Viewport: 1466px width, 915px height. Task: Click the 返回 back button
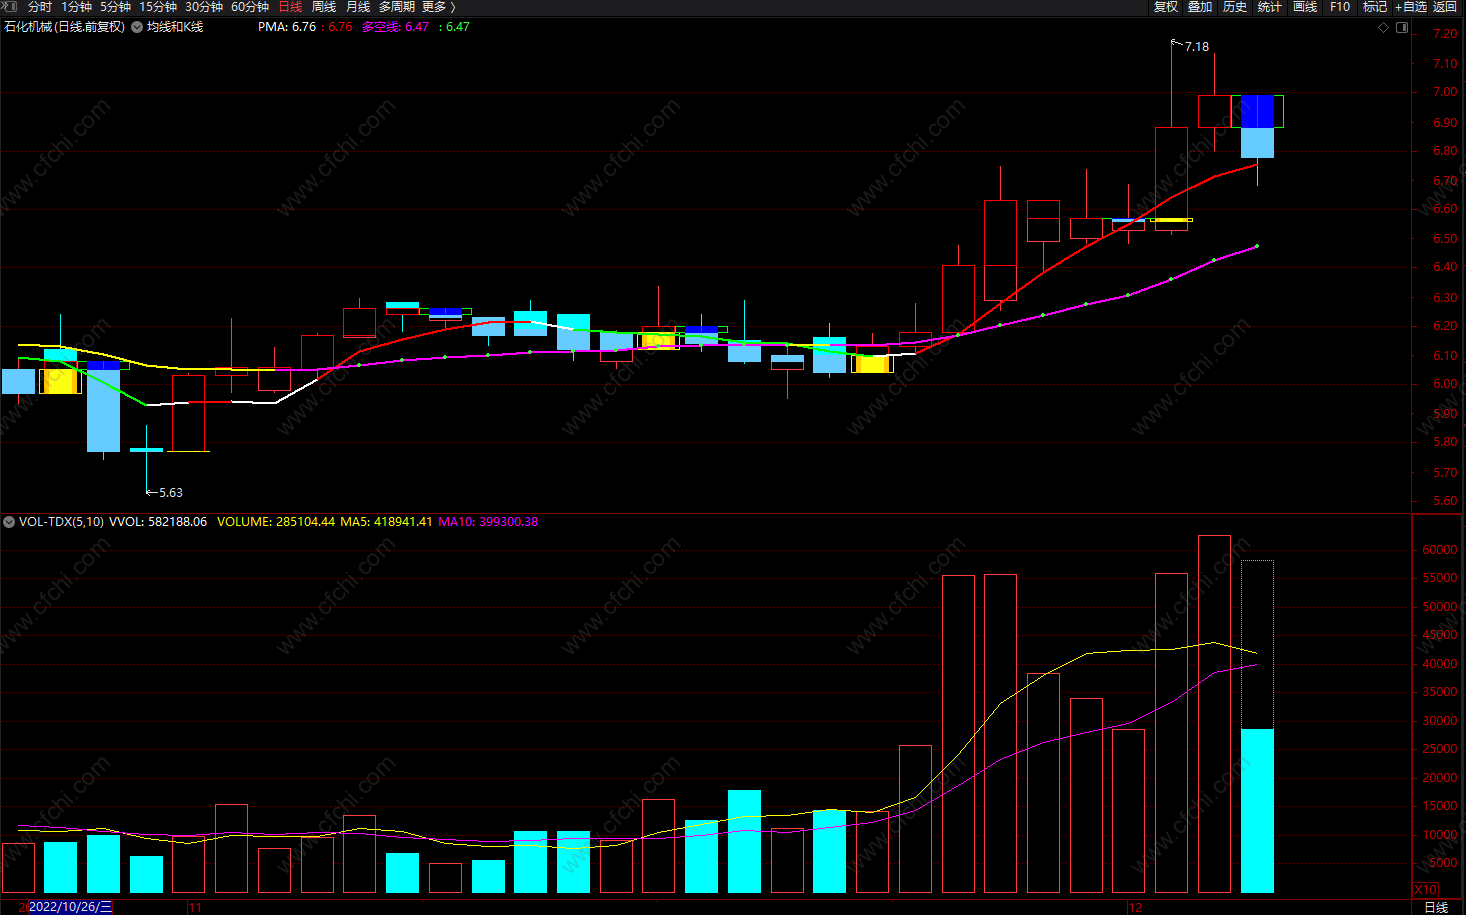pyautogui.click(x=1445, y=7)
